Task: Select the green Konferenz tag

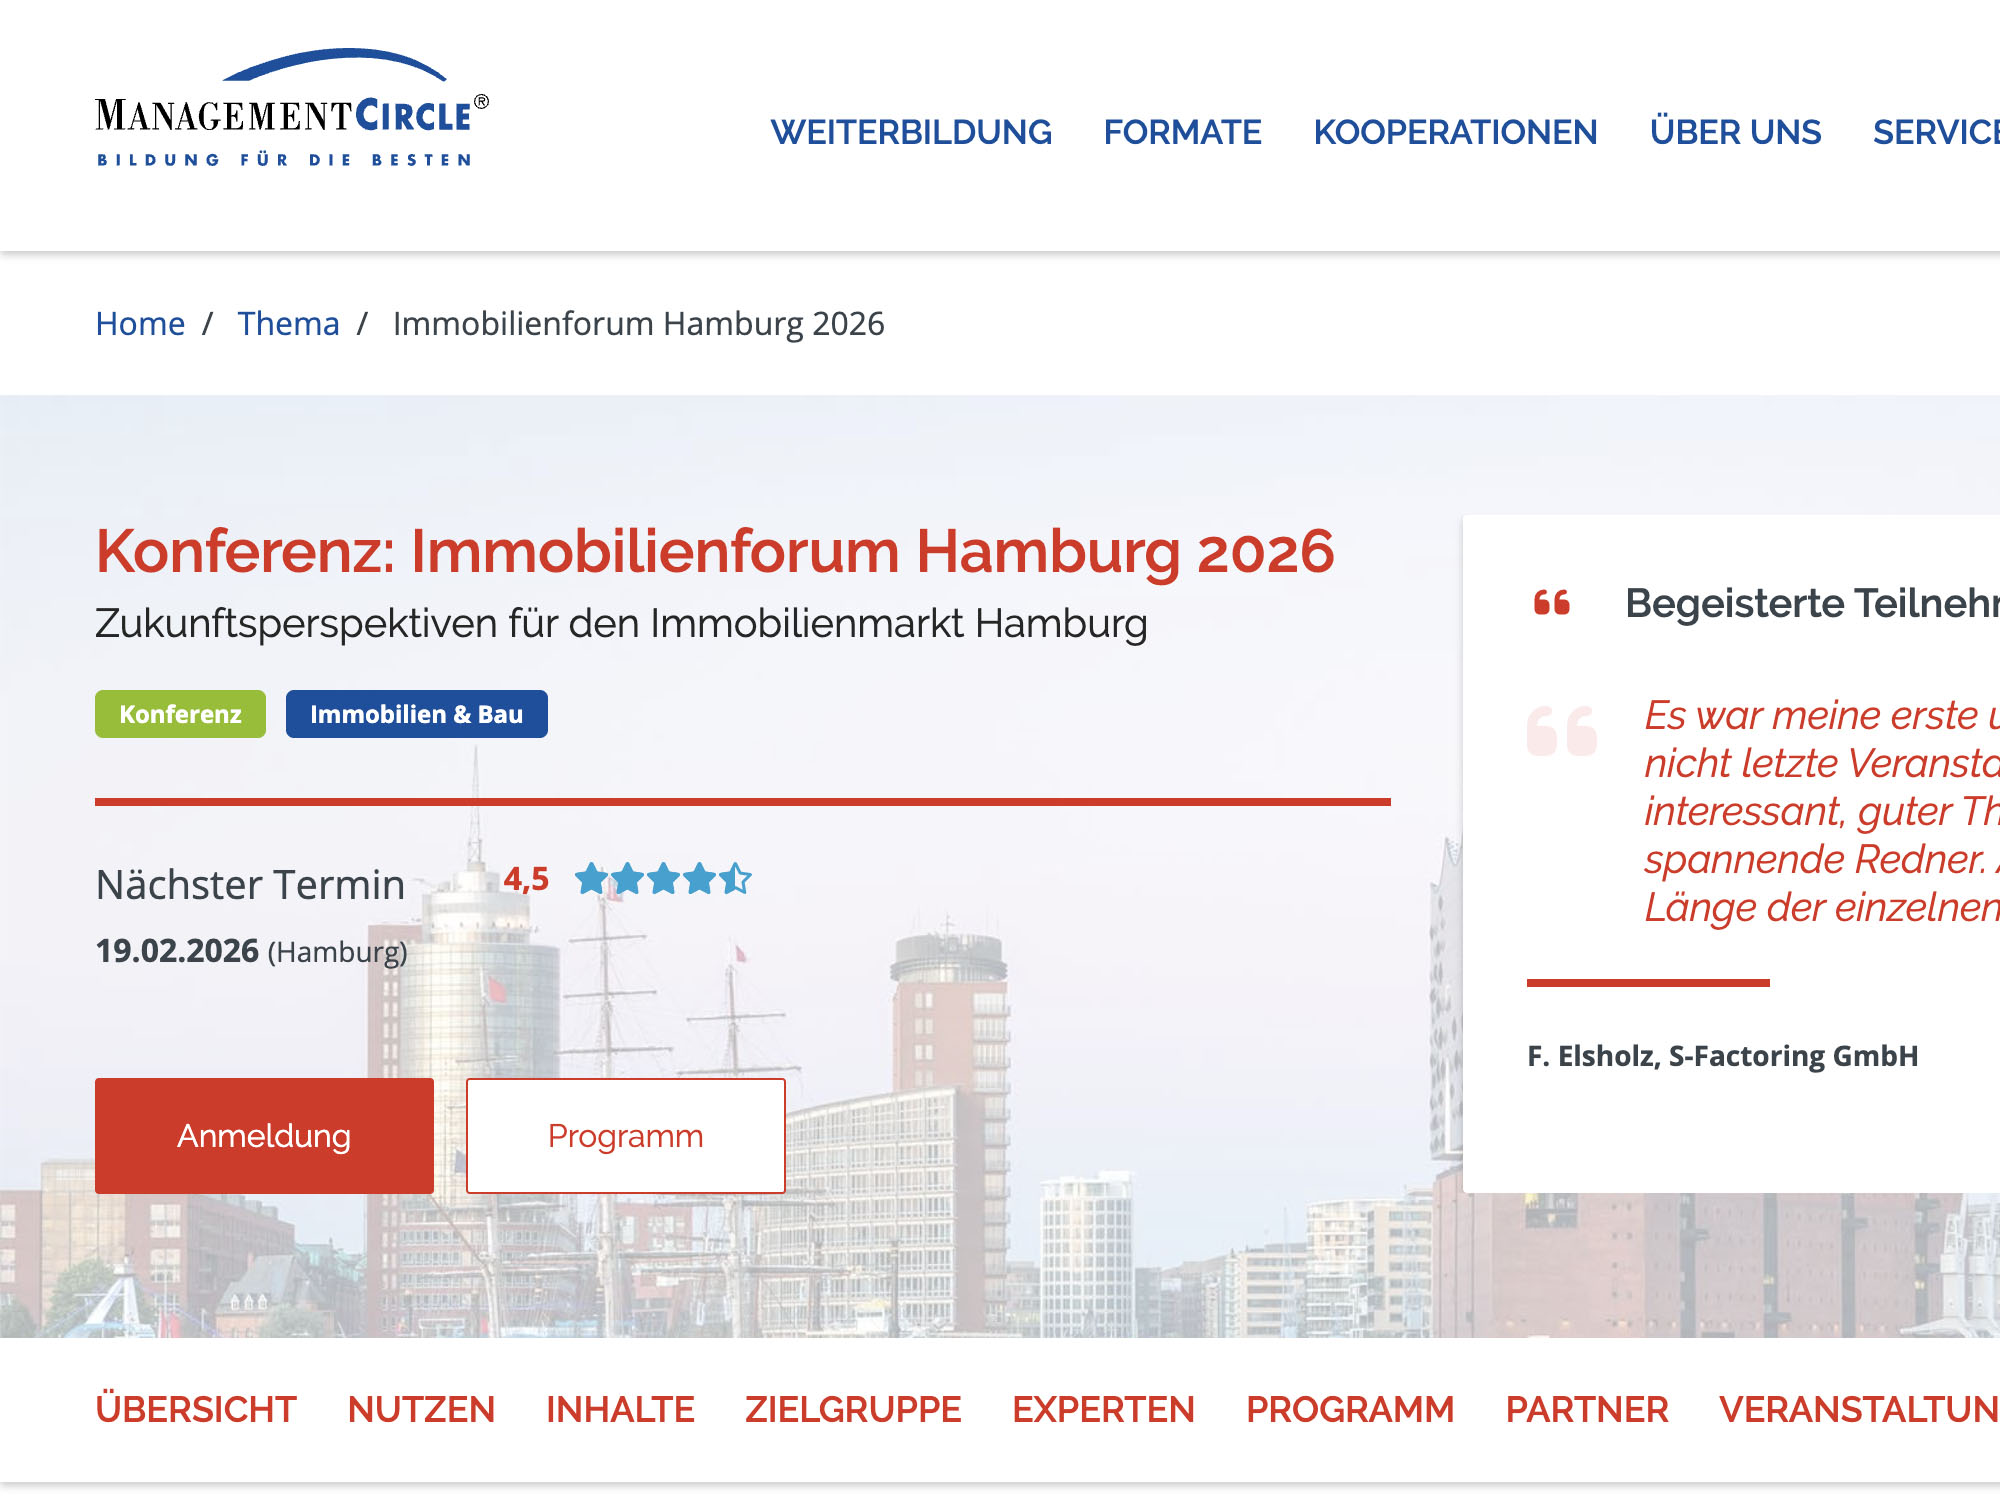Action: click(180, 714)
